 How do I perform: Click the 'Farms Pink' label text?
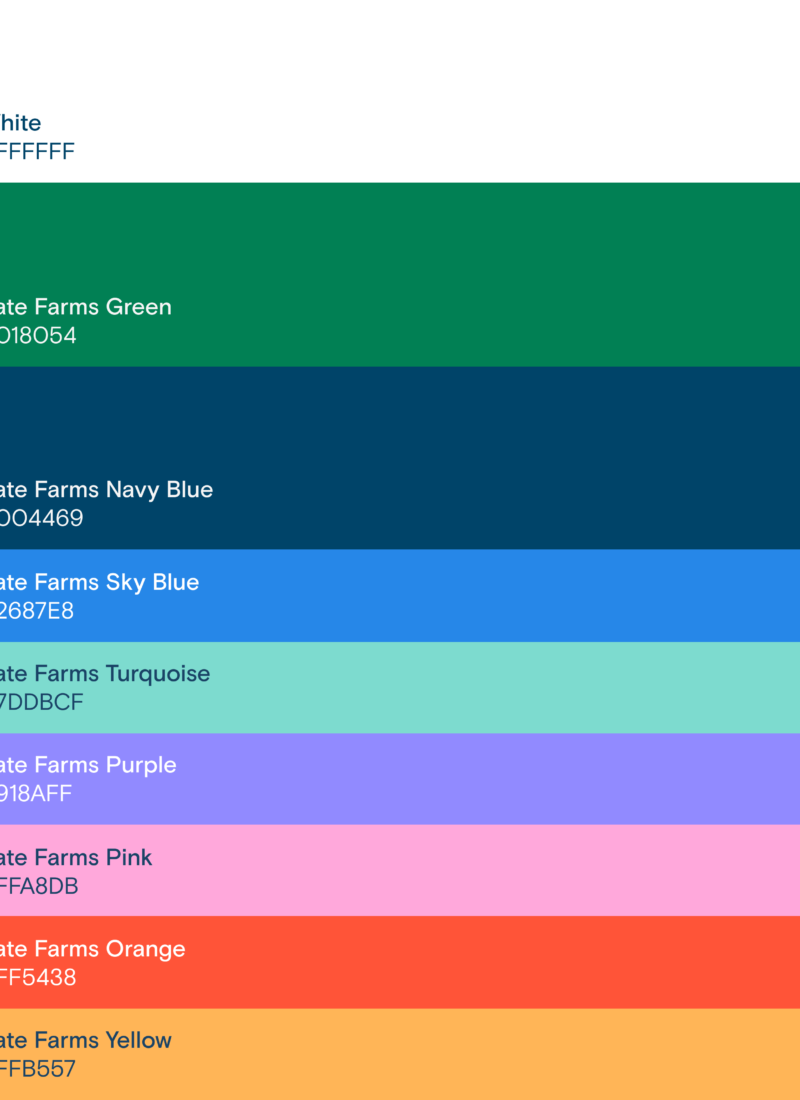tap(93, 857)
